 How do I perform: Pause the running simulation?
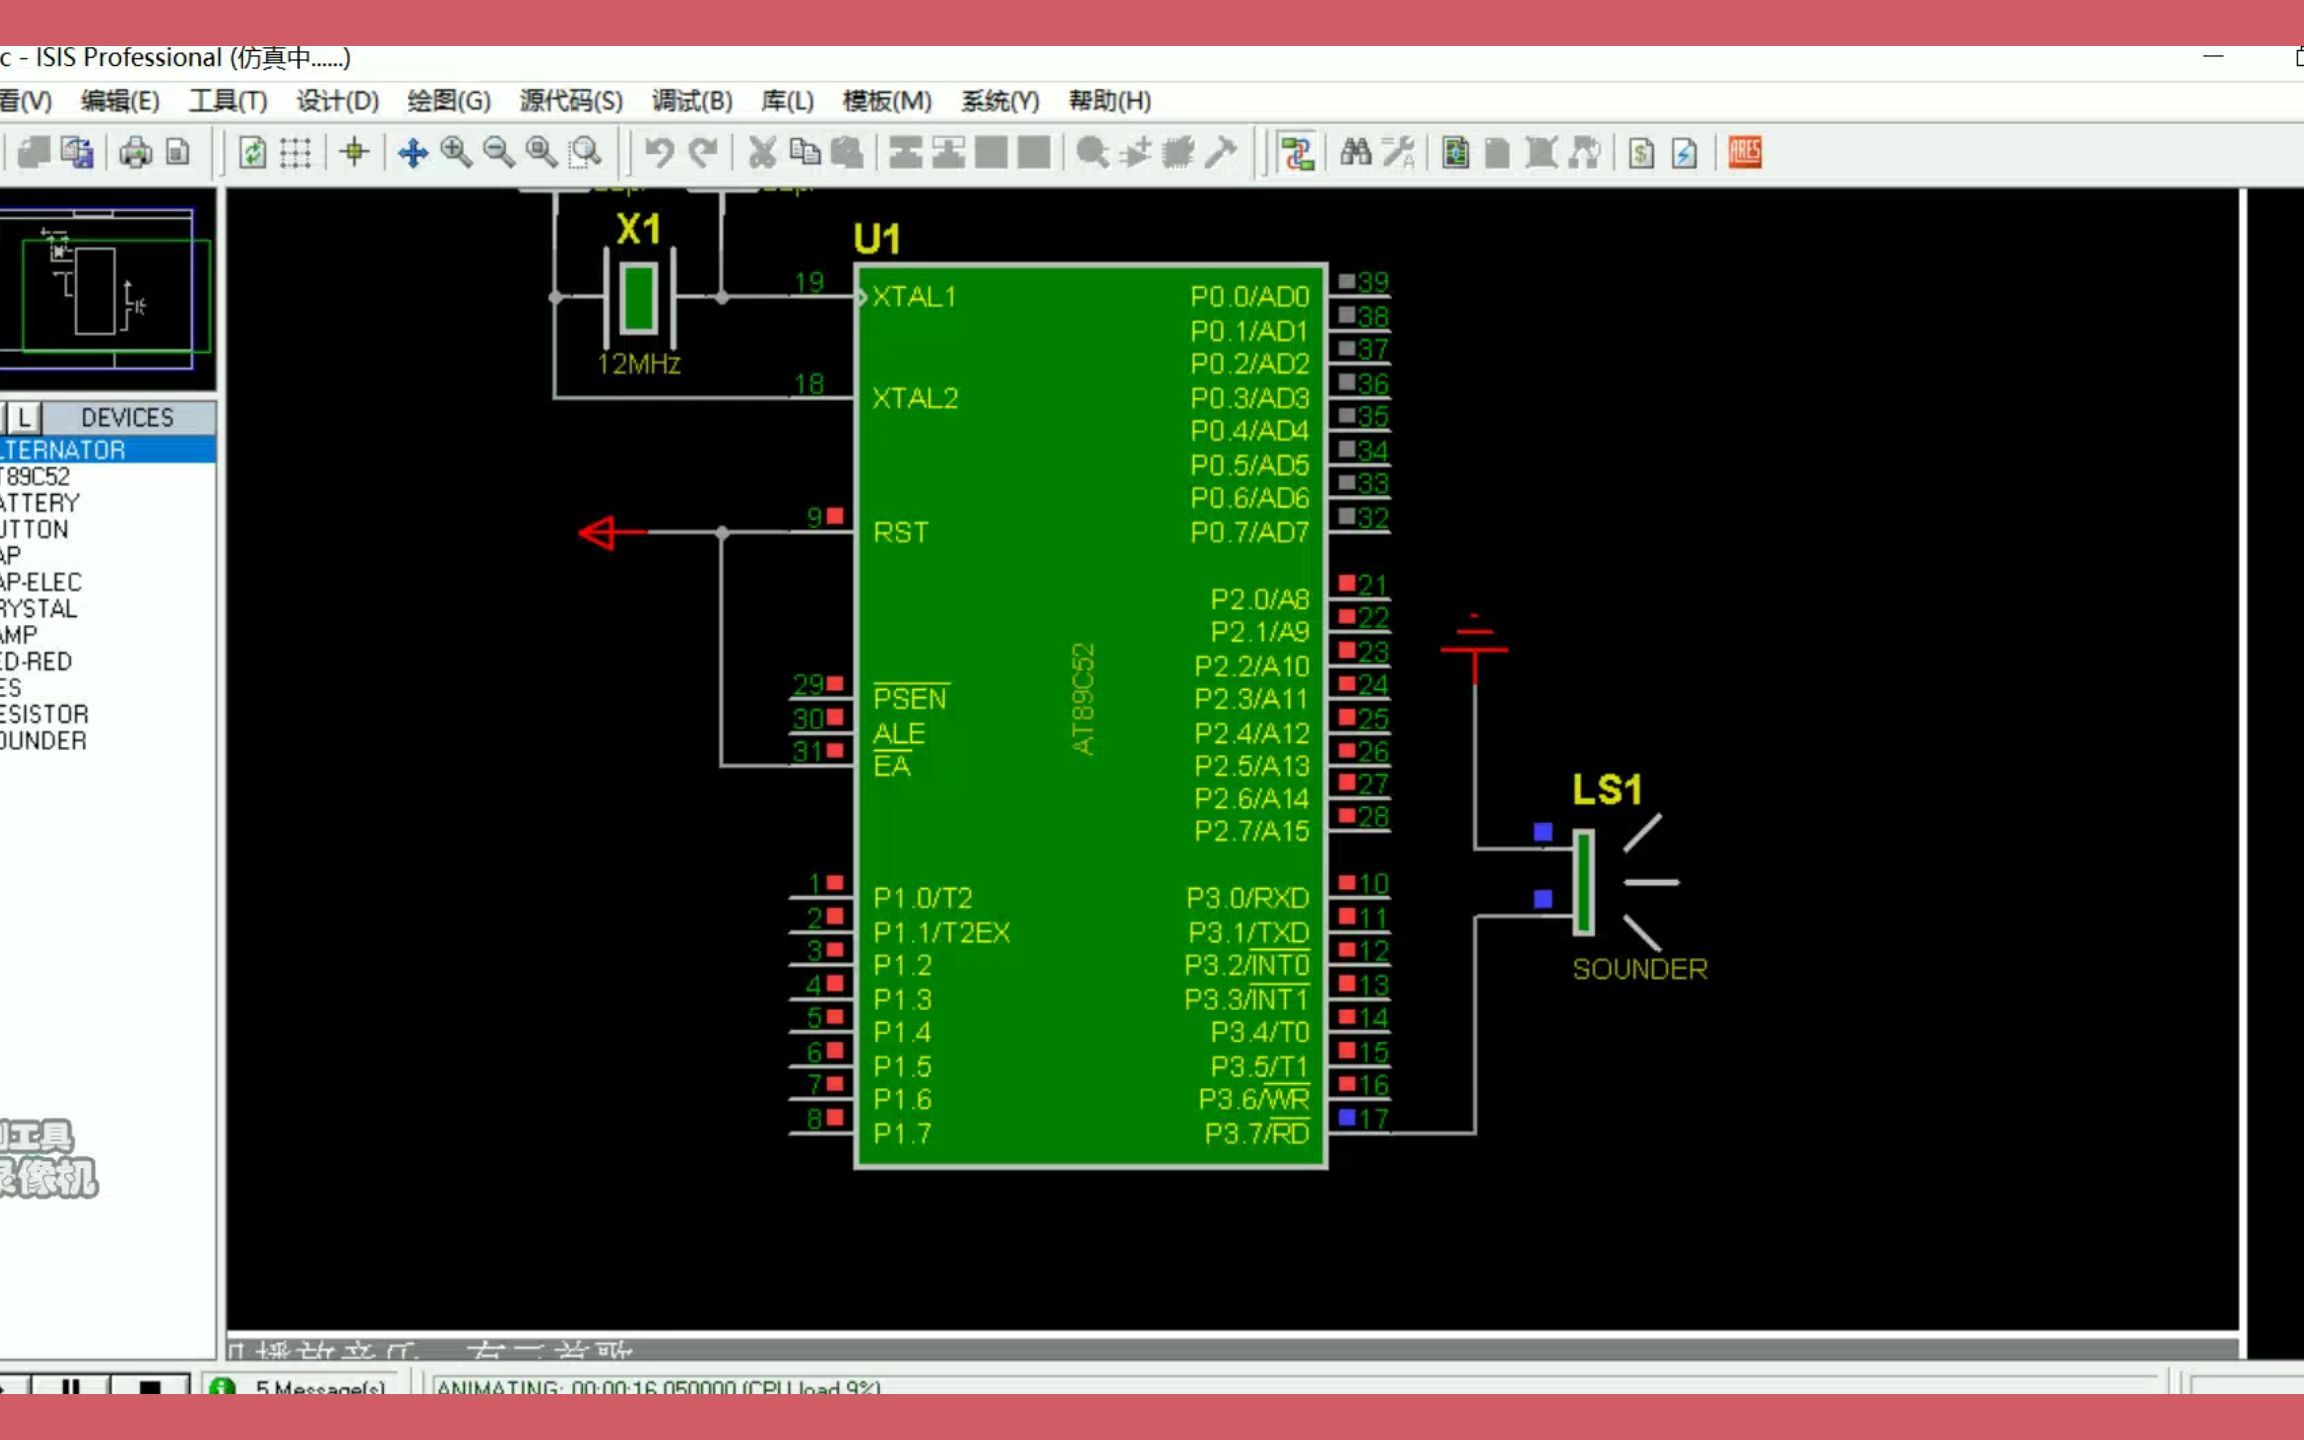pyautogui.click(x=70, y=1386)
